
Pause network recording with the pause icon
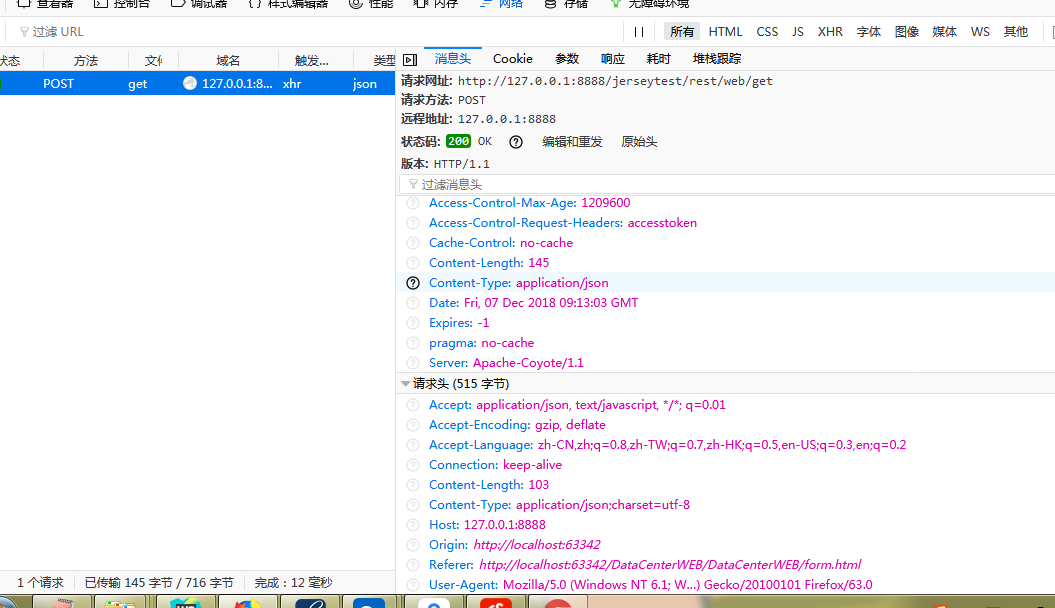pos(639,32)
